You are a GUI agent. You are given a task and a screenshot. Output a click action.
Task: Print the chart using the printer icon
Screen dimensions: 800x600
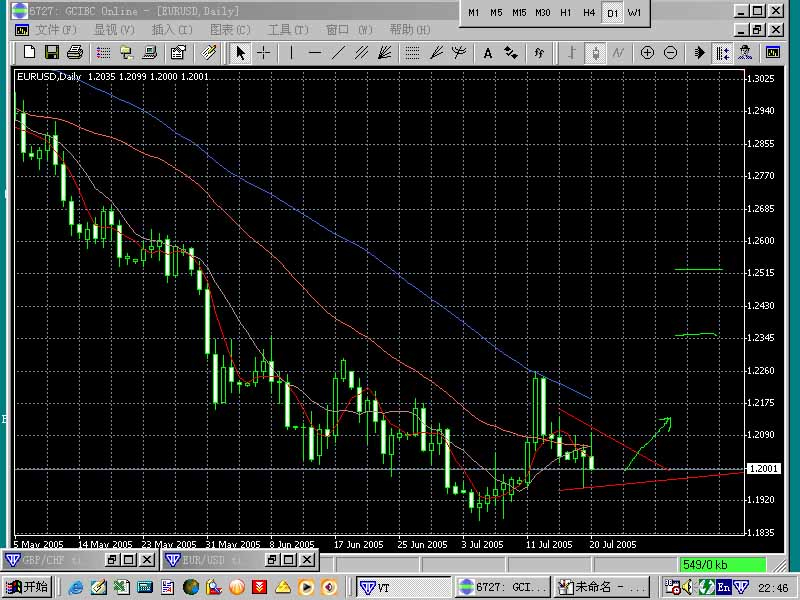click(x=75, y=53)
